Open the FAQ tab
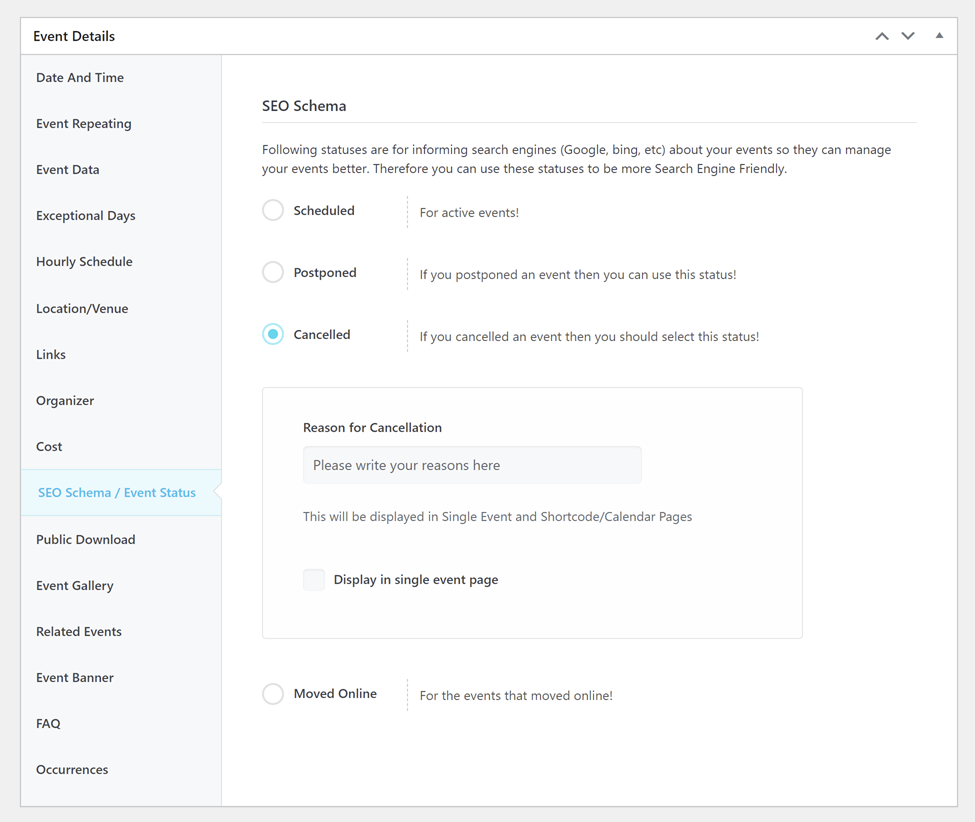 click(x=48, y=724)
